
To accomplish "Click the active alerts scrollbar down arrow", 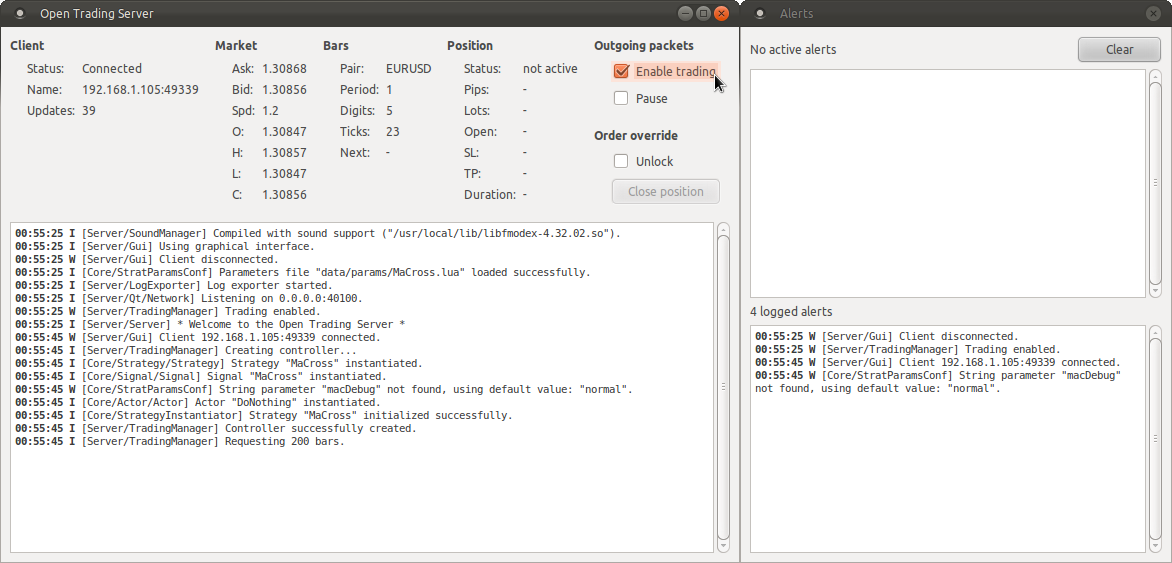I will pyautogui.click(x=1155, y=291).
